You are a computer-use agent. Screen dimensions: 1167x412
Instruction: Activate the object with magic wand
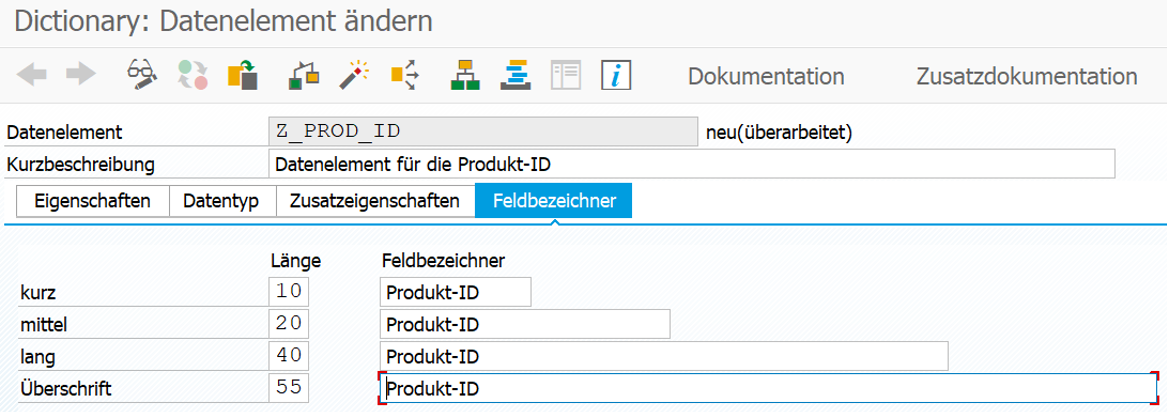tap(354, 75)
